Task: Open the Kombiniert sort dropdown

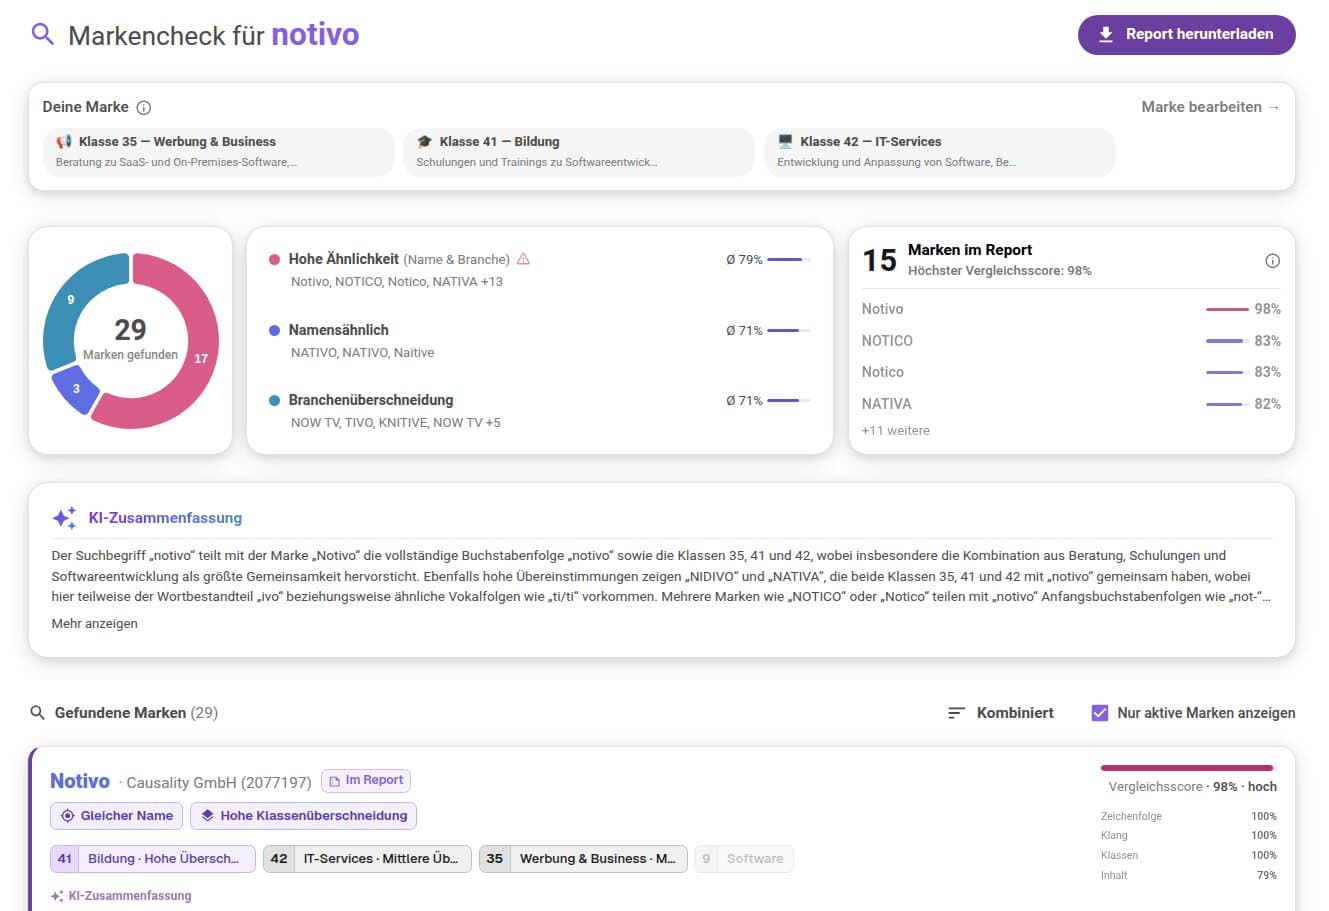Action: pyautogui.click(x=1001, y=713)
